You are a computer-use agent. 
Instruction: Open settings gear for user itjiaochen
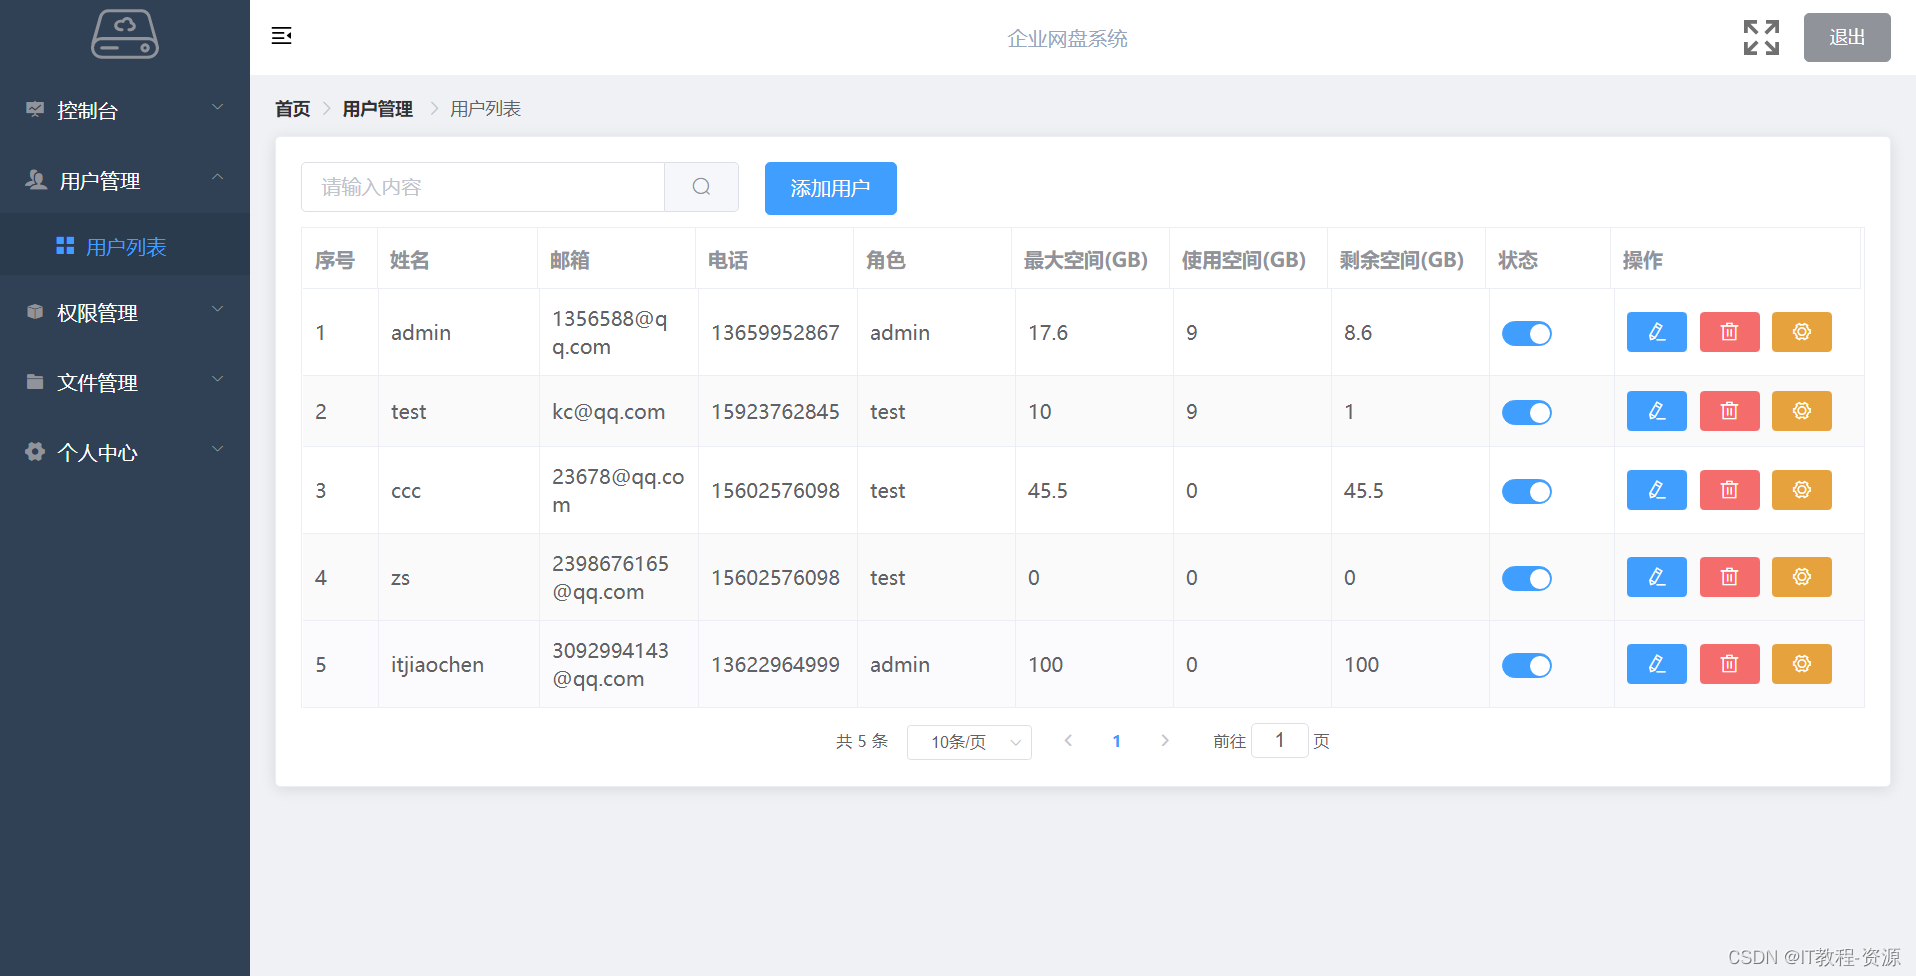1801,664
